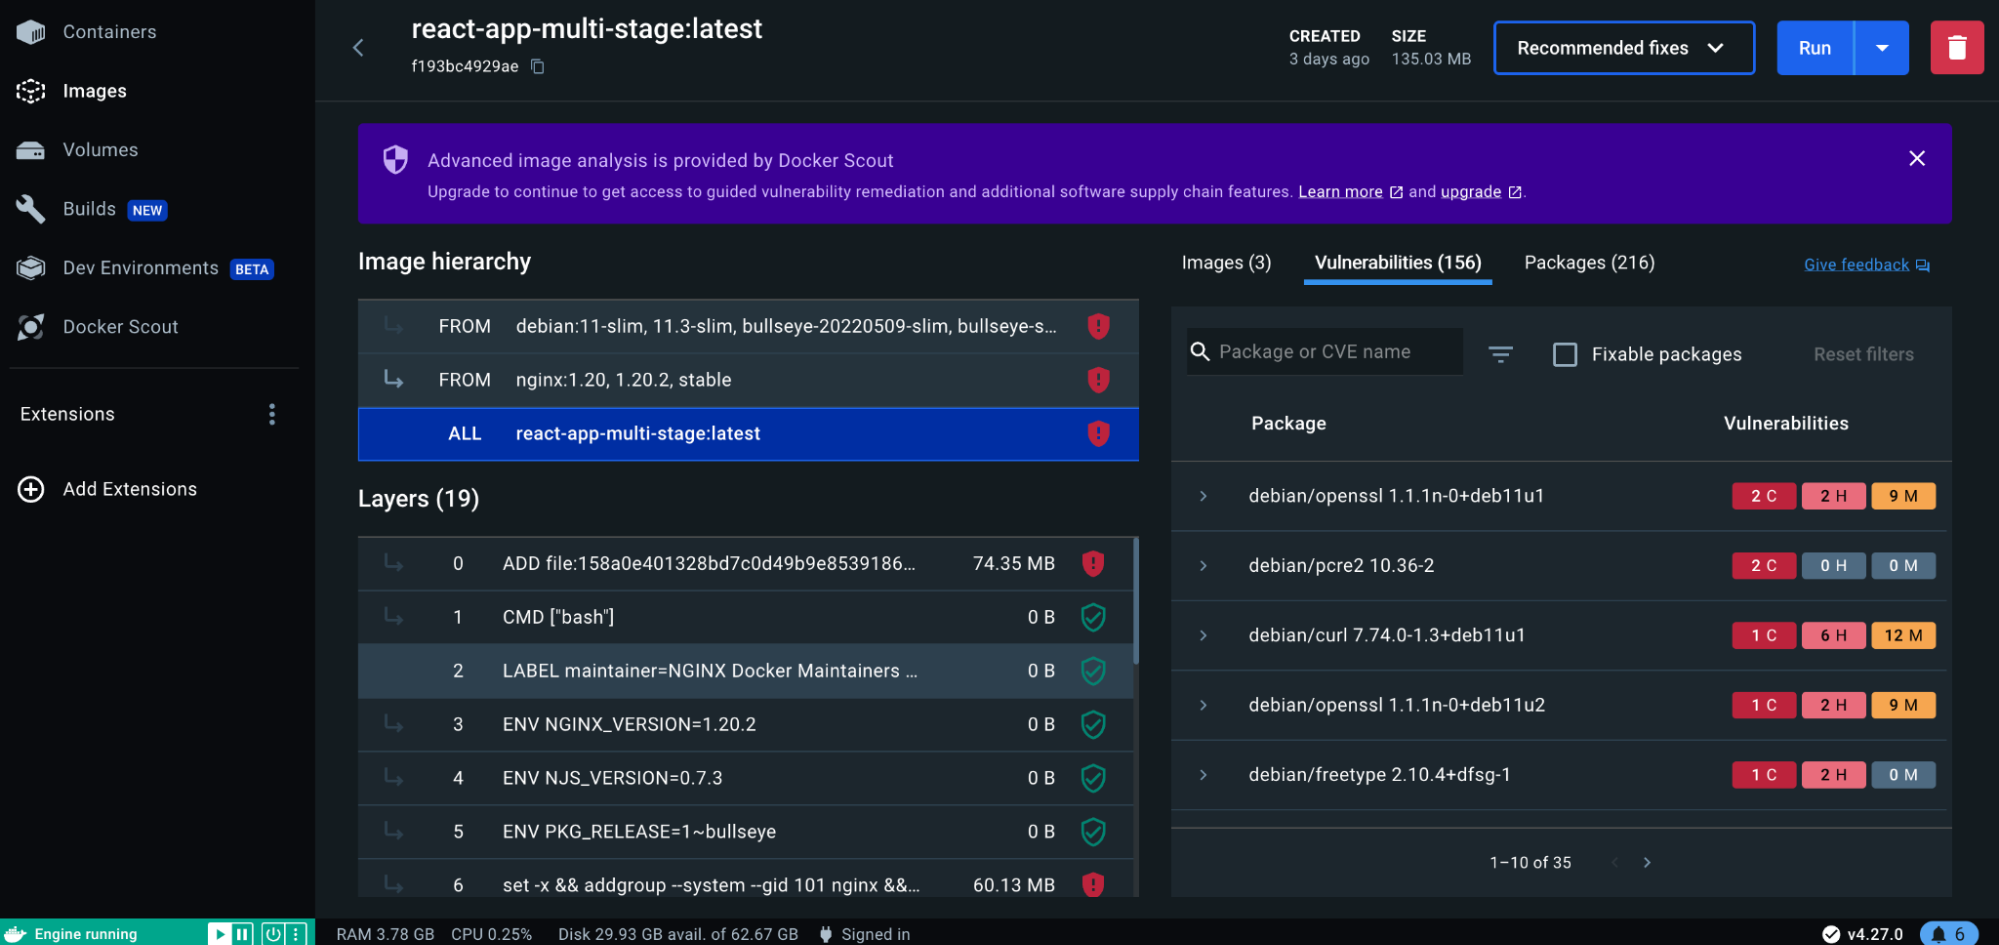Screen dimensions: 1999x945
Task: Copy the image ID f193bc4929ae
Action: click(537, 67)
